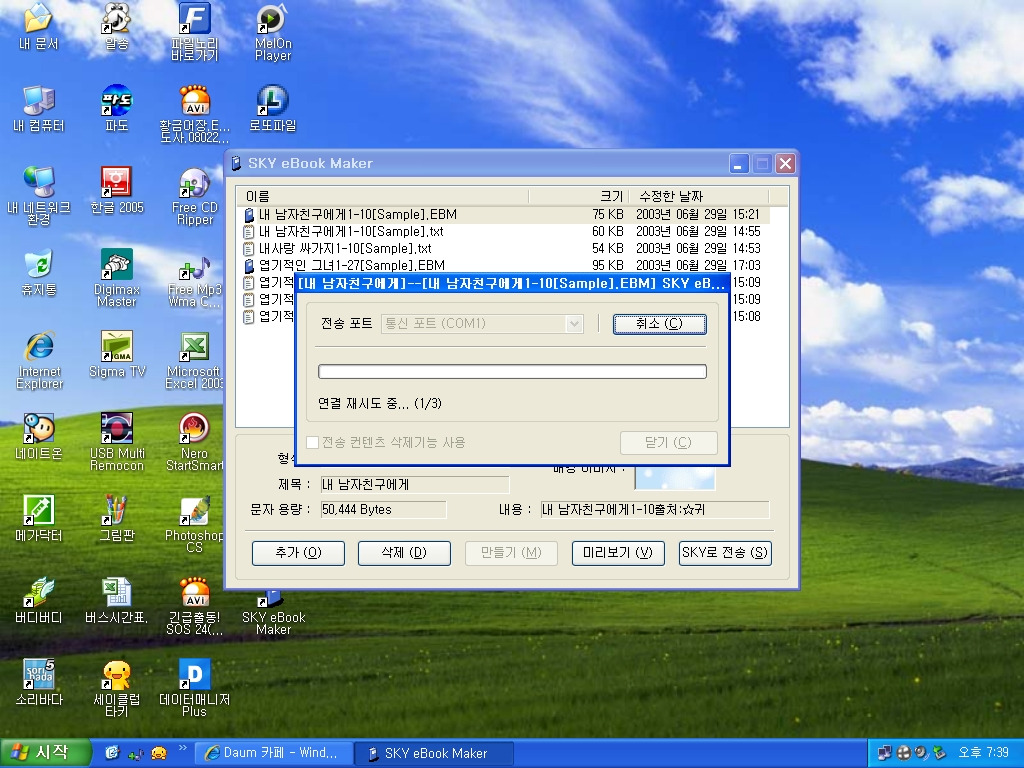
Task: Launch Digimax Master shortcut
Action: [116, 278]
